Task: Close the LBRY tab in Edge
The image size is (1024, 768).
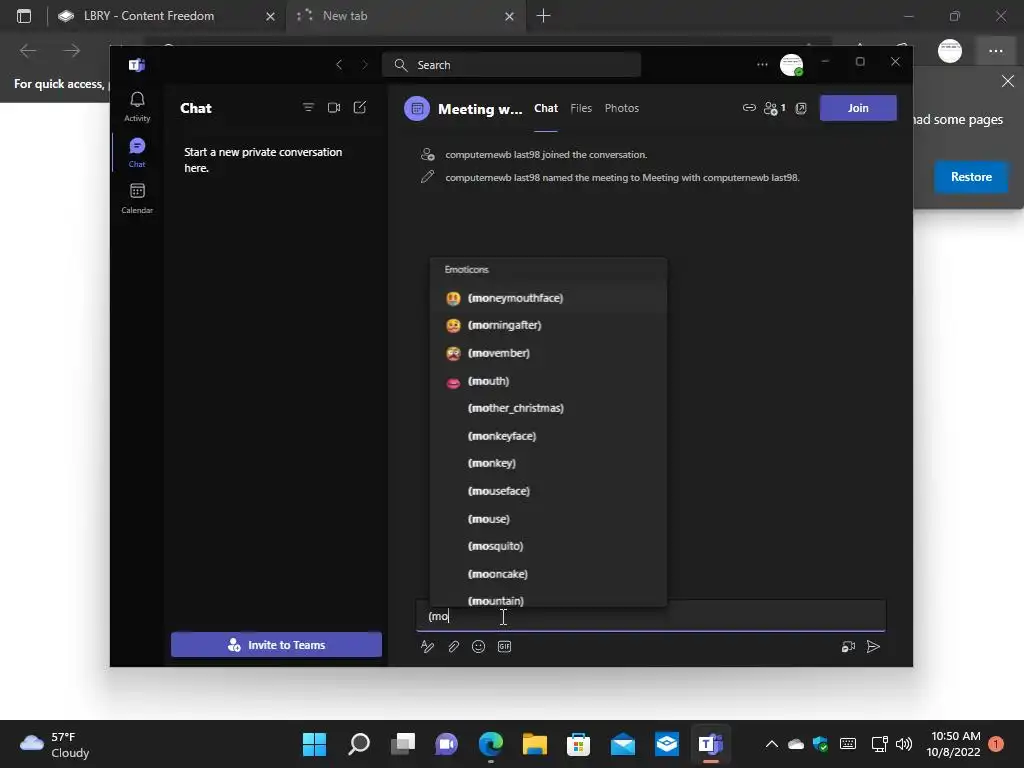Action: pyautogui.click(x=270, y=16)
